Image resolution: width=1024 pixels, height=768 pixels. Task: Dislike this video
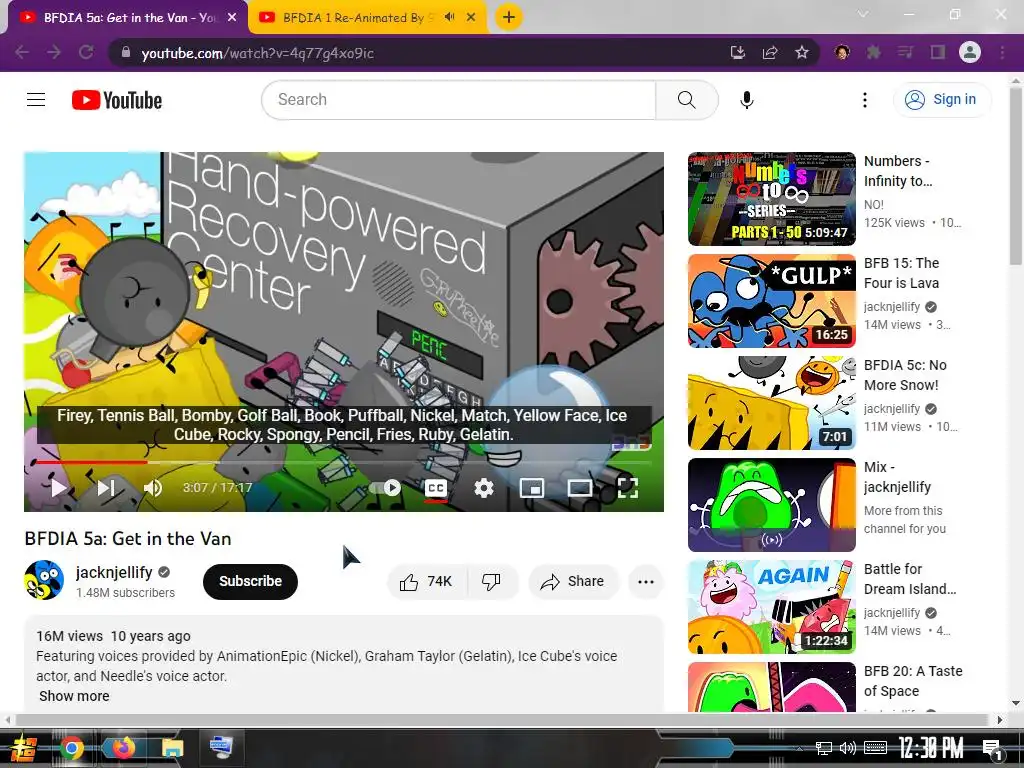492,581
